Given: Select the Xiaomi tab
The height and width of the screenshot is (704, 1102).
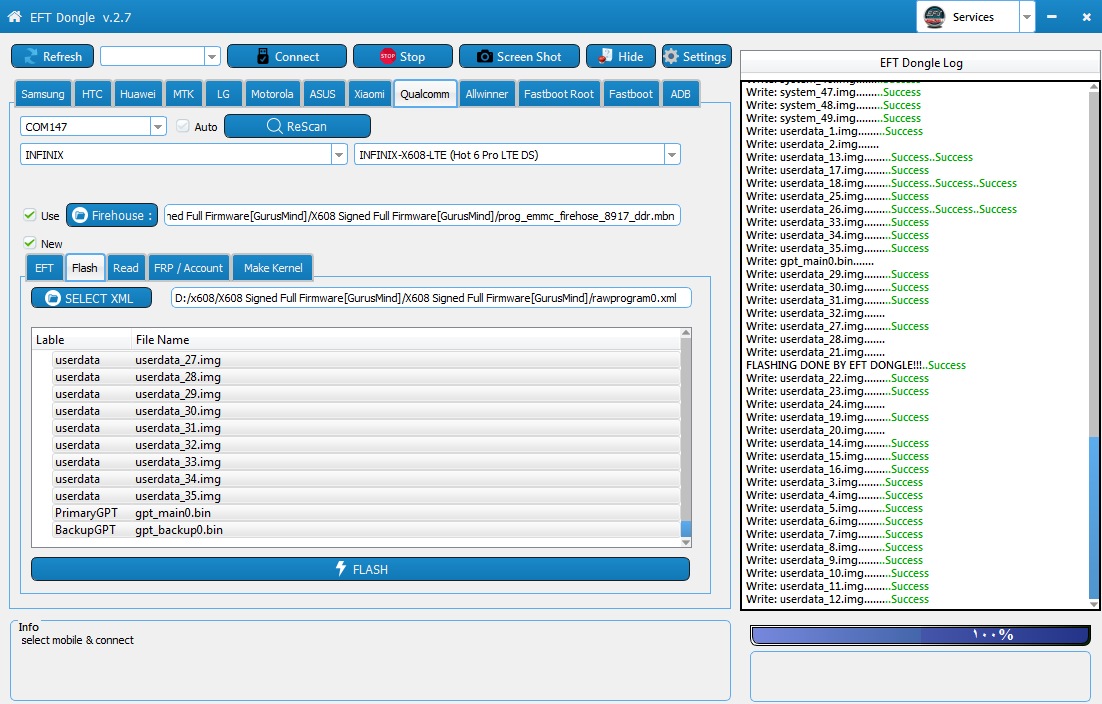Looking at the screenshot, I should [x=369, y=93].
